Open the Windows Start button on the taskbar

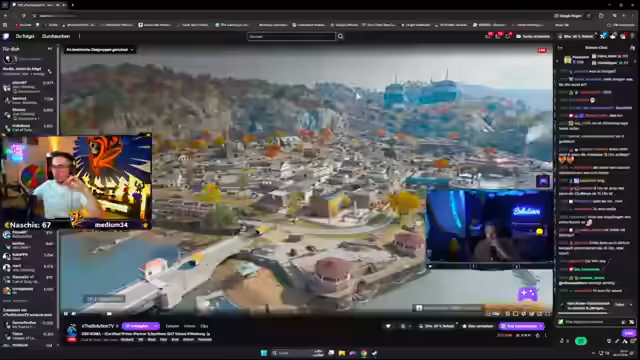[264, 353]
